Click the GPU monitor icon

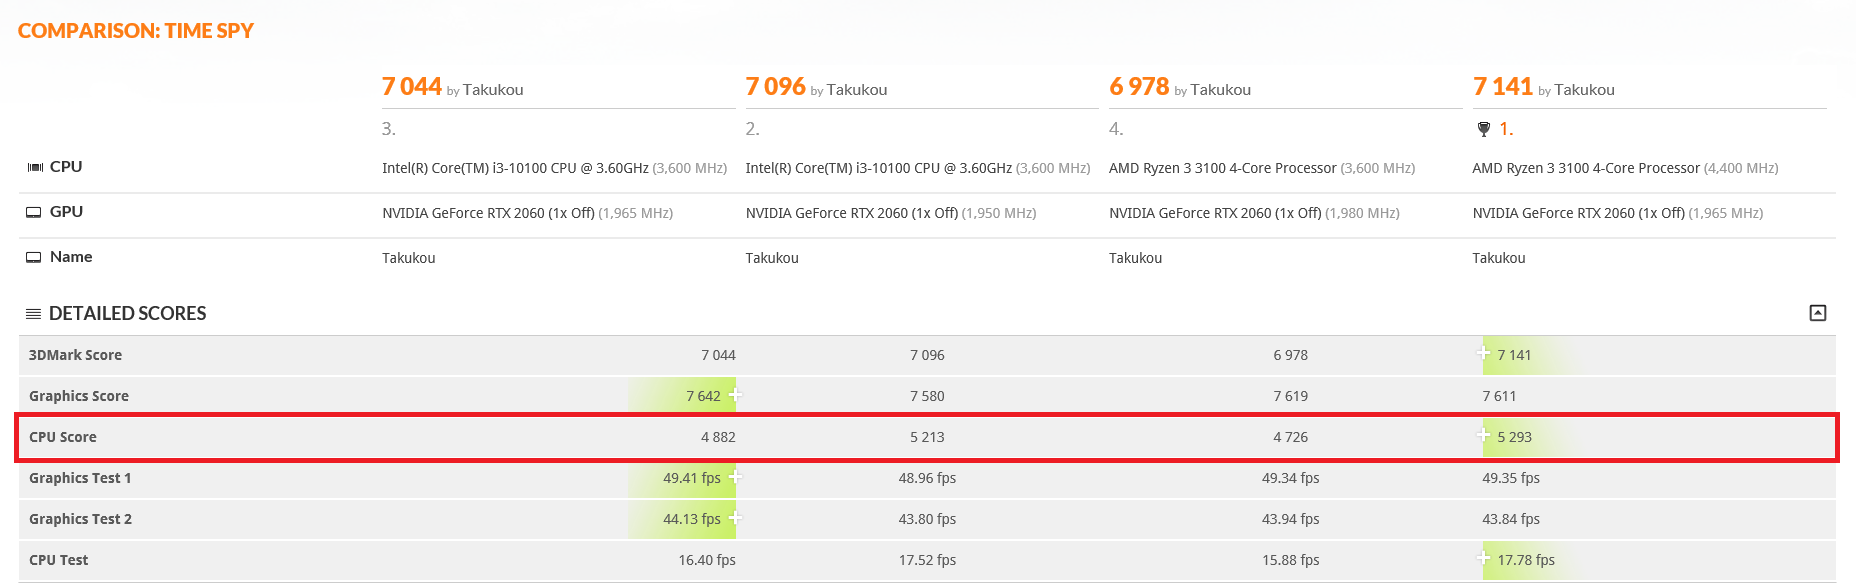[x=34, y=212]
